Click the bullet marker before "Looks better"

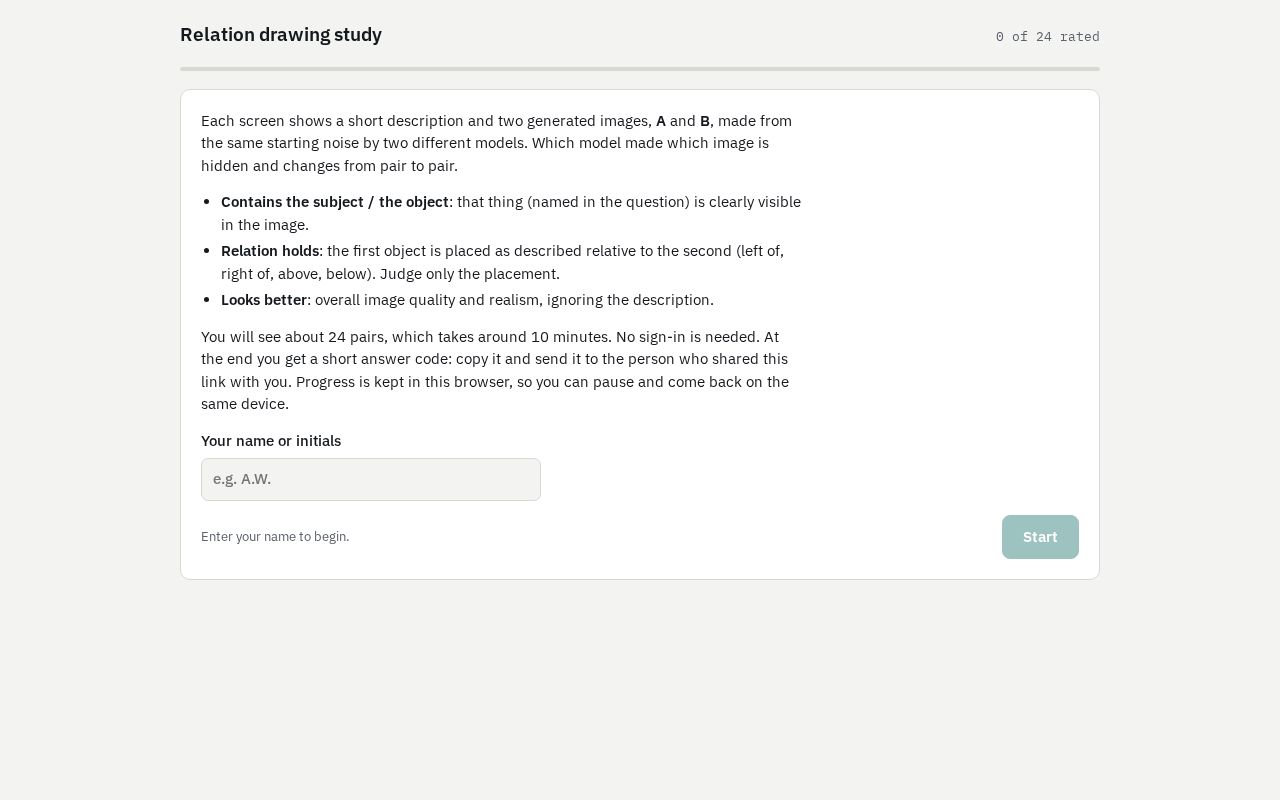[206, 300]
